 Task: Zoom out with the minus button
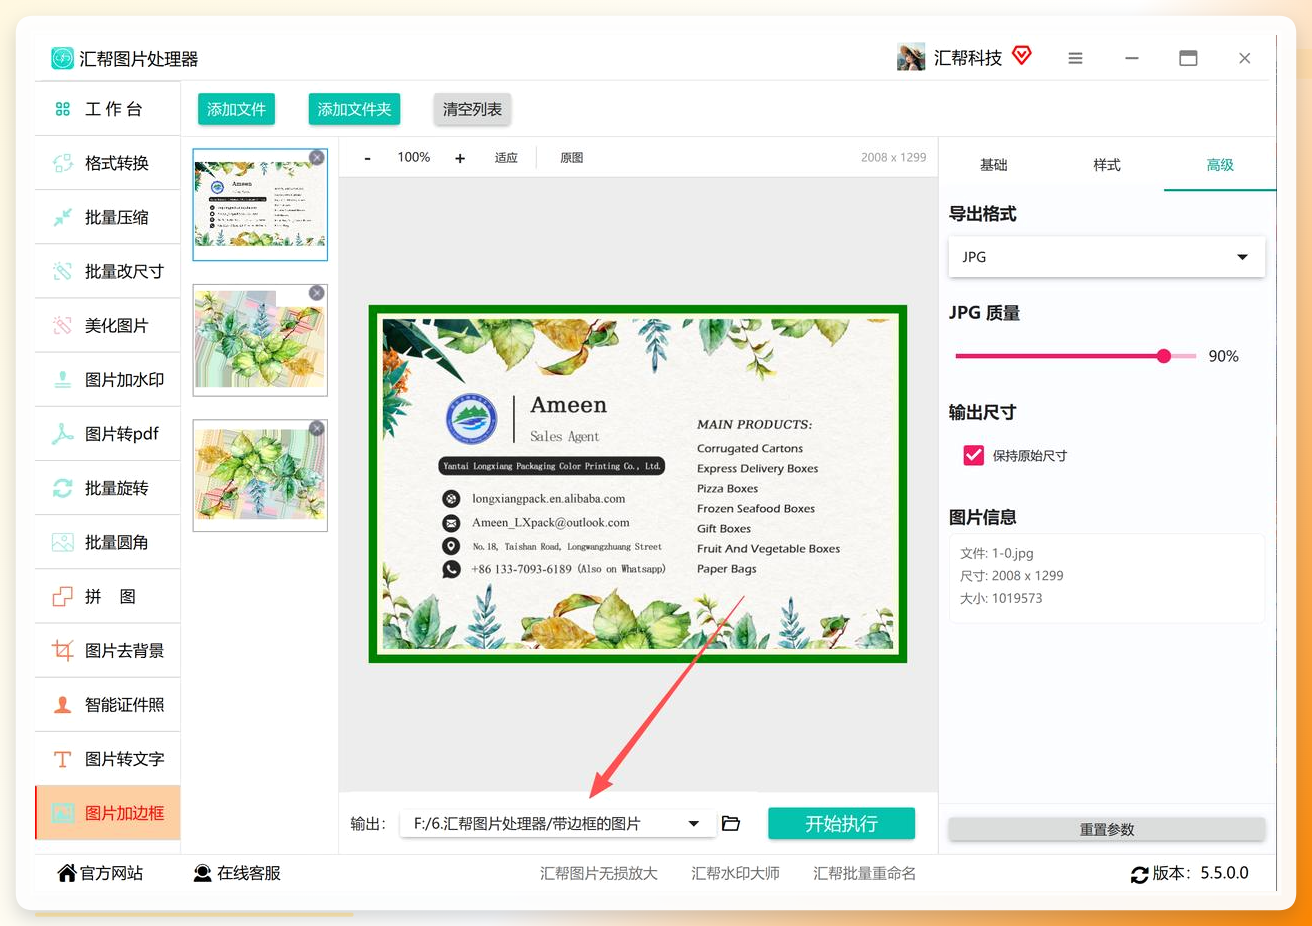pos(368,158)
